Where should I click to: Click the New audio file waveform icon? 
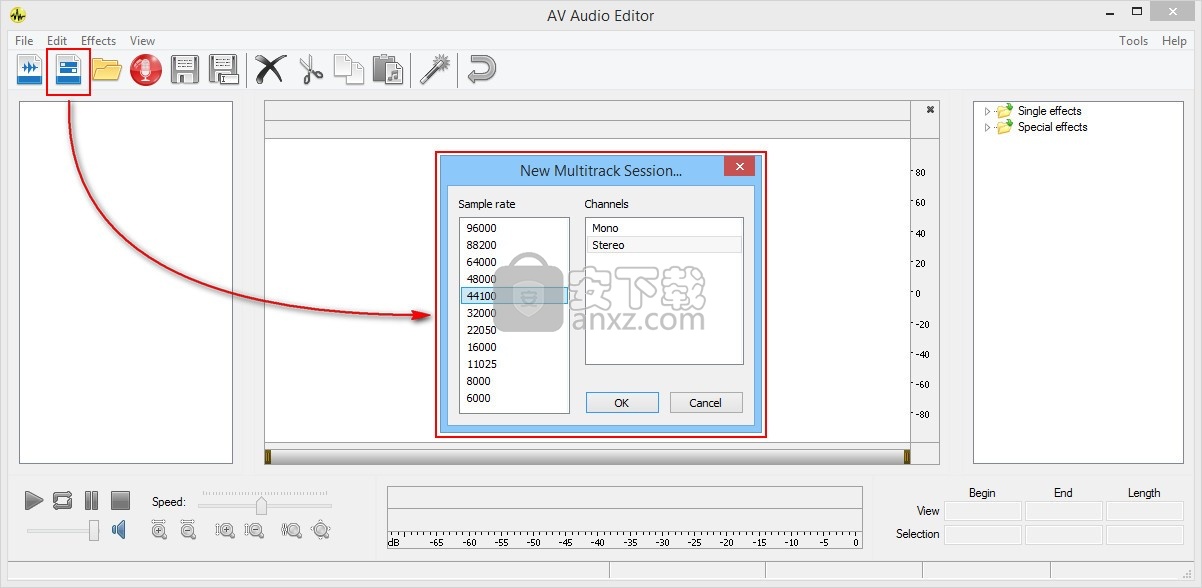(x=30, y=70)
